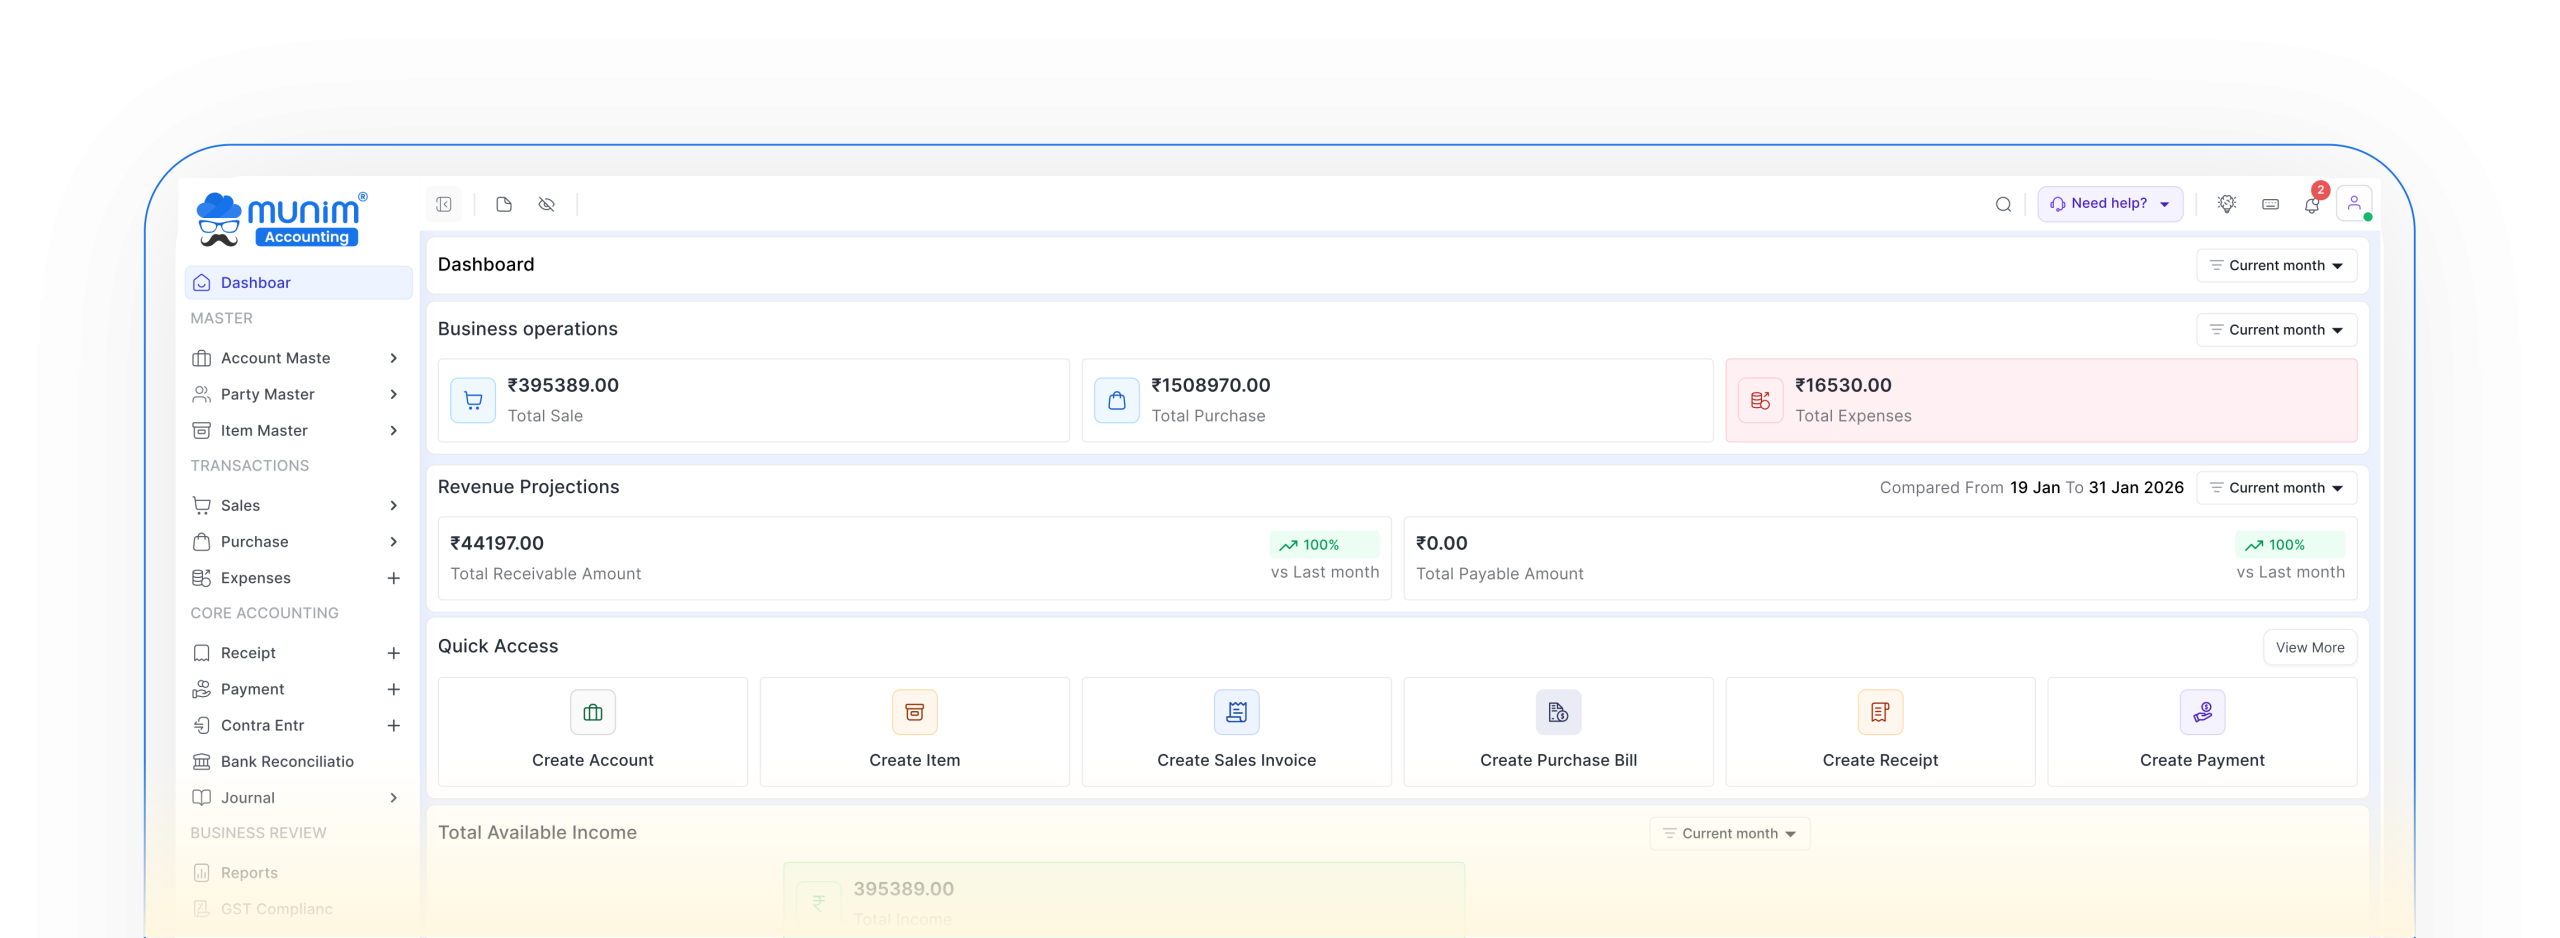Screen dimensions: 2560x938
Task: Open the keyboard shortcuts icon
Action: [x=2270, y=204]
